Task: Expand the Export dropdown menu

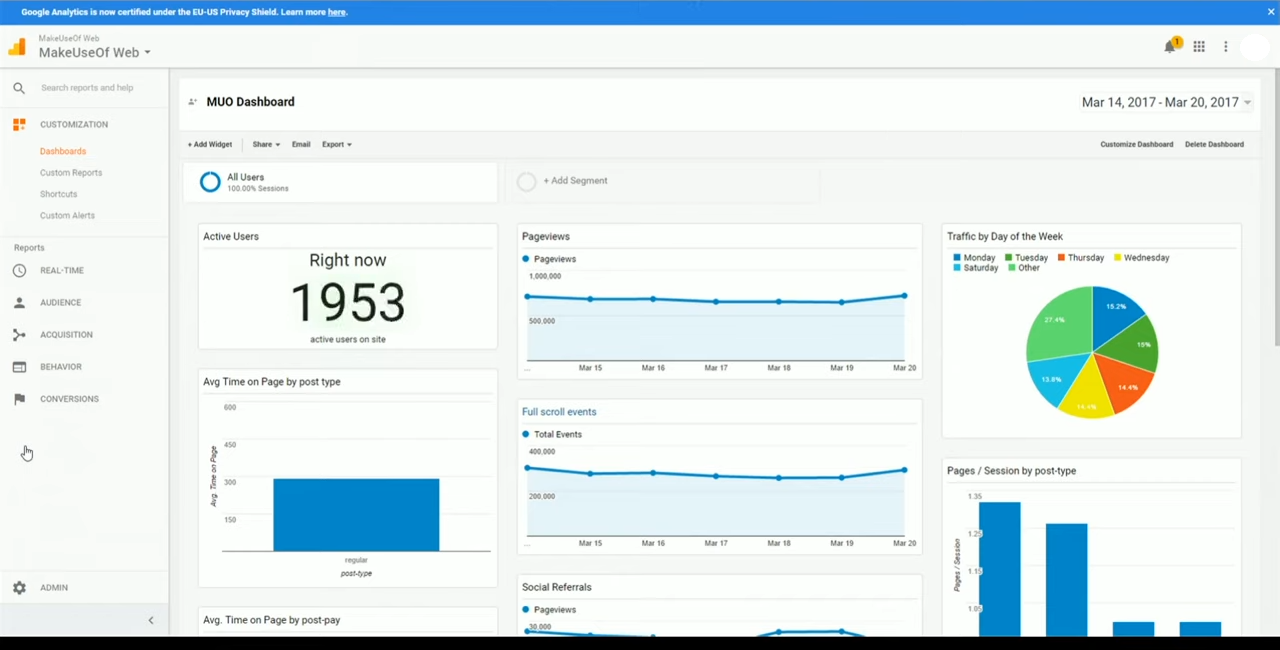Action: click(336, 145)
